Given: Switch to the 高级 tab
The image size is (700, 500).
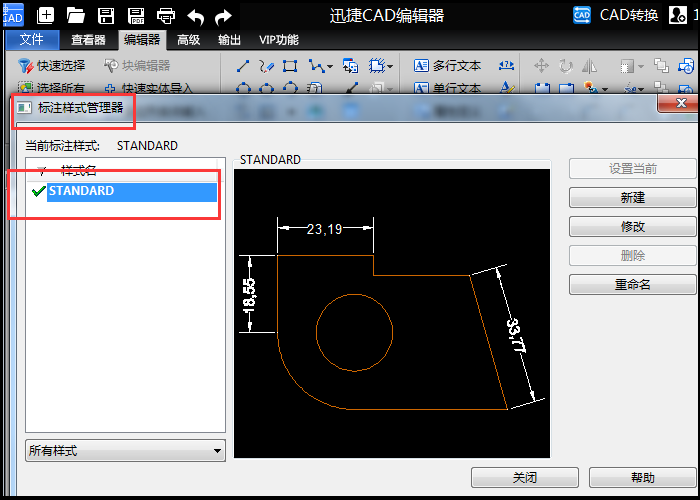Looking at the screenshot, I should [188, 40].
